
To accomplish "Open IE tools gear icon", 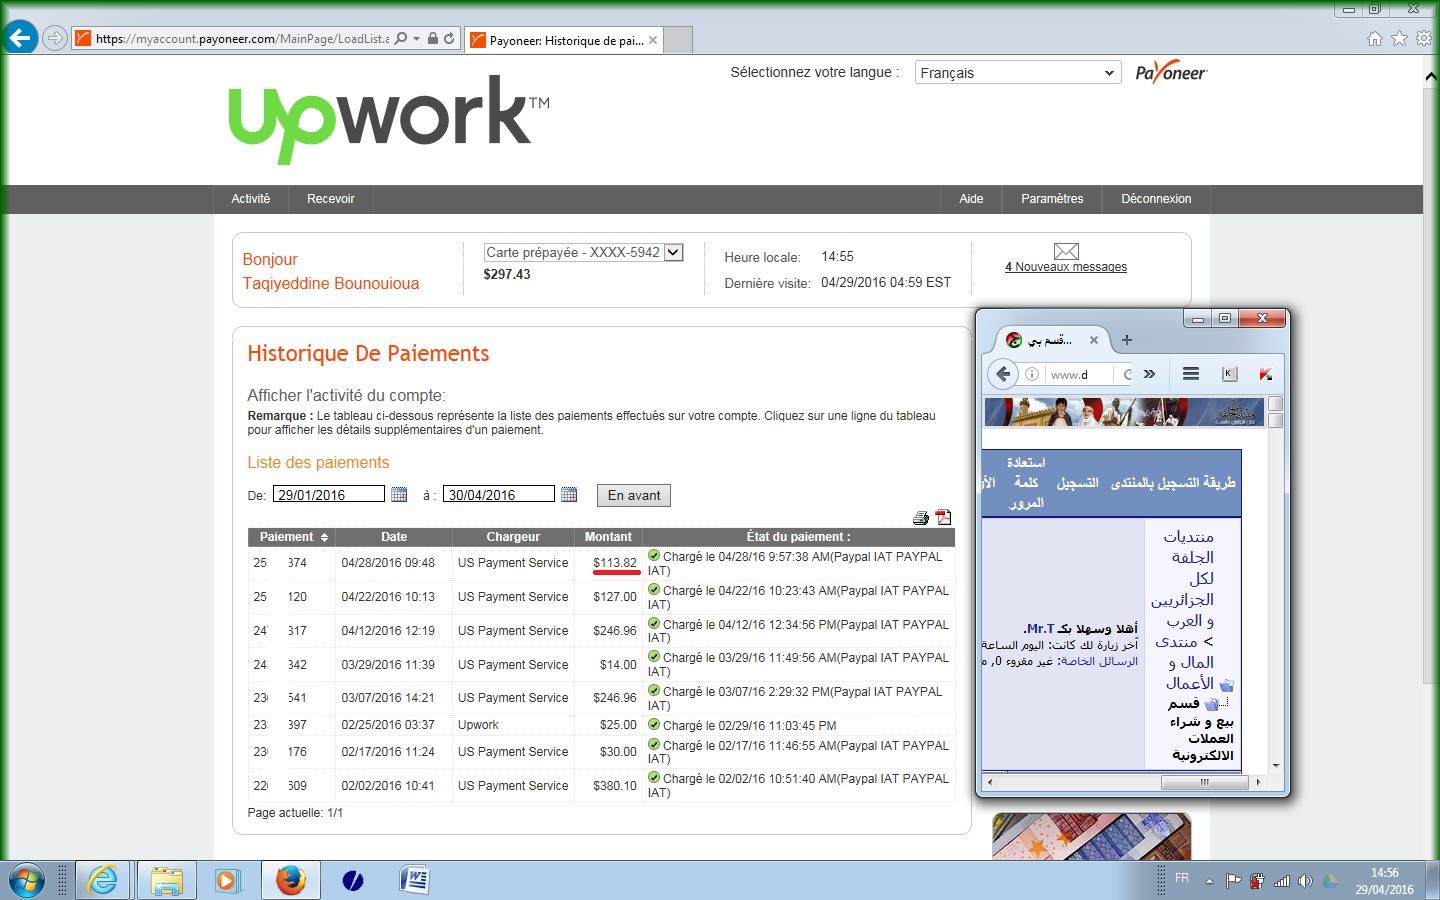I will pyautogui.click(x=1423, y=38).
